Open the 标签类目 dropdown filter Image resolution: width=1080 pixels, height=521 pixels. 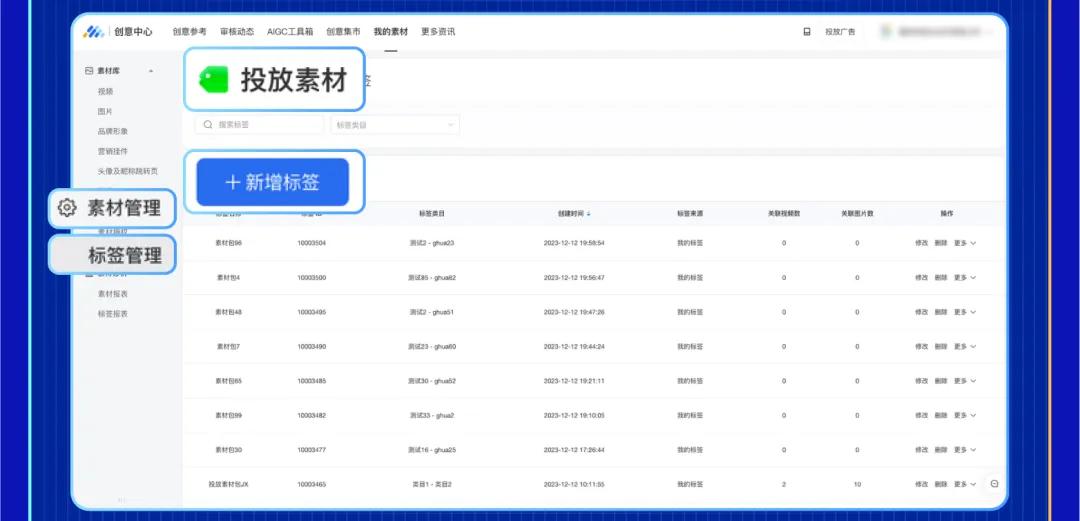395,125
